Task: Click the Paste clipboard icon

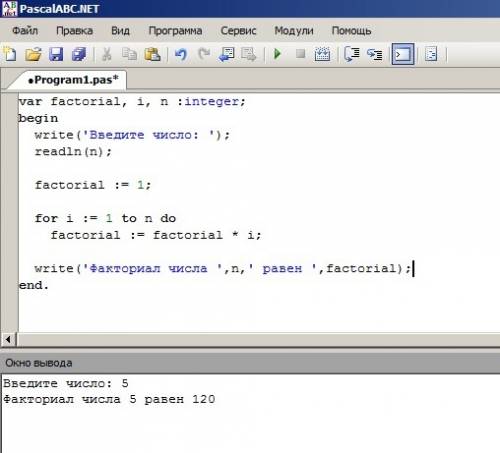Action: pos(152,54)
